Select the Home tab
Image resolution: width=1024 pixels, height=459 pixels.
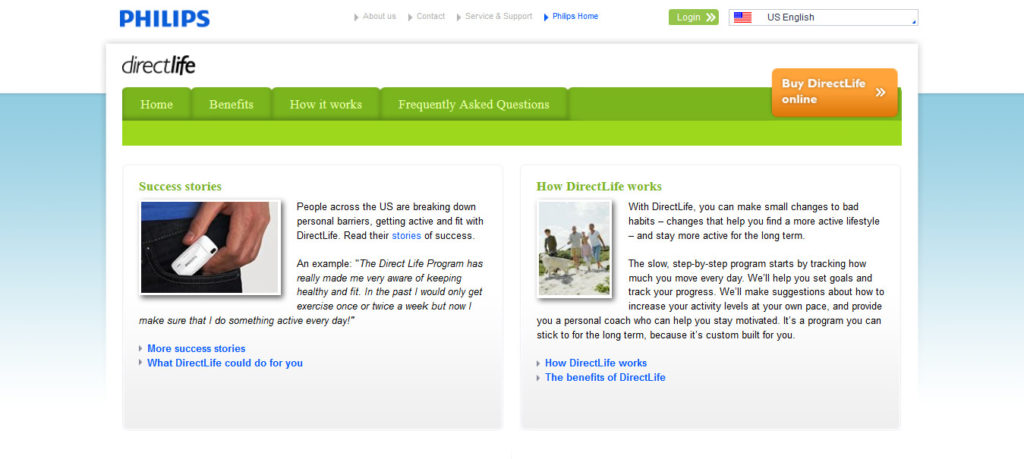point(157,104)
